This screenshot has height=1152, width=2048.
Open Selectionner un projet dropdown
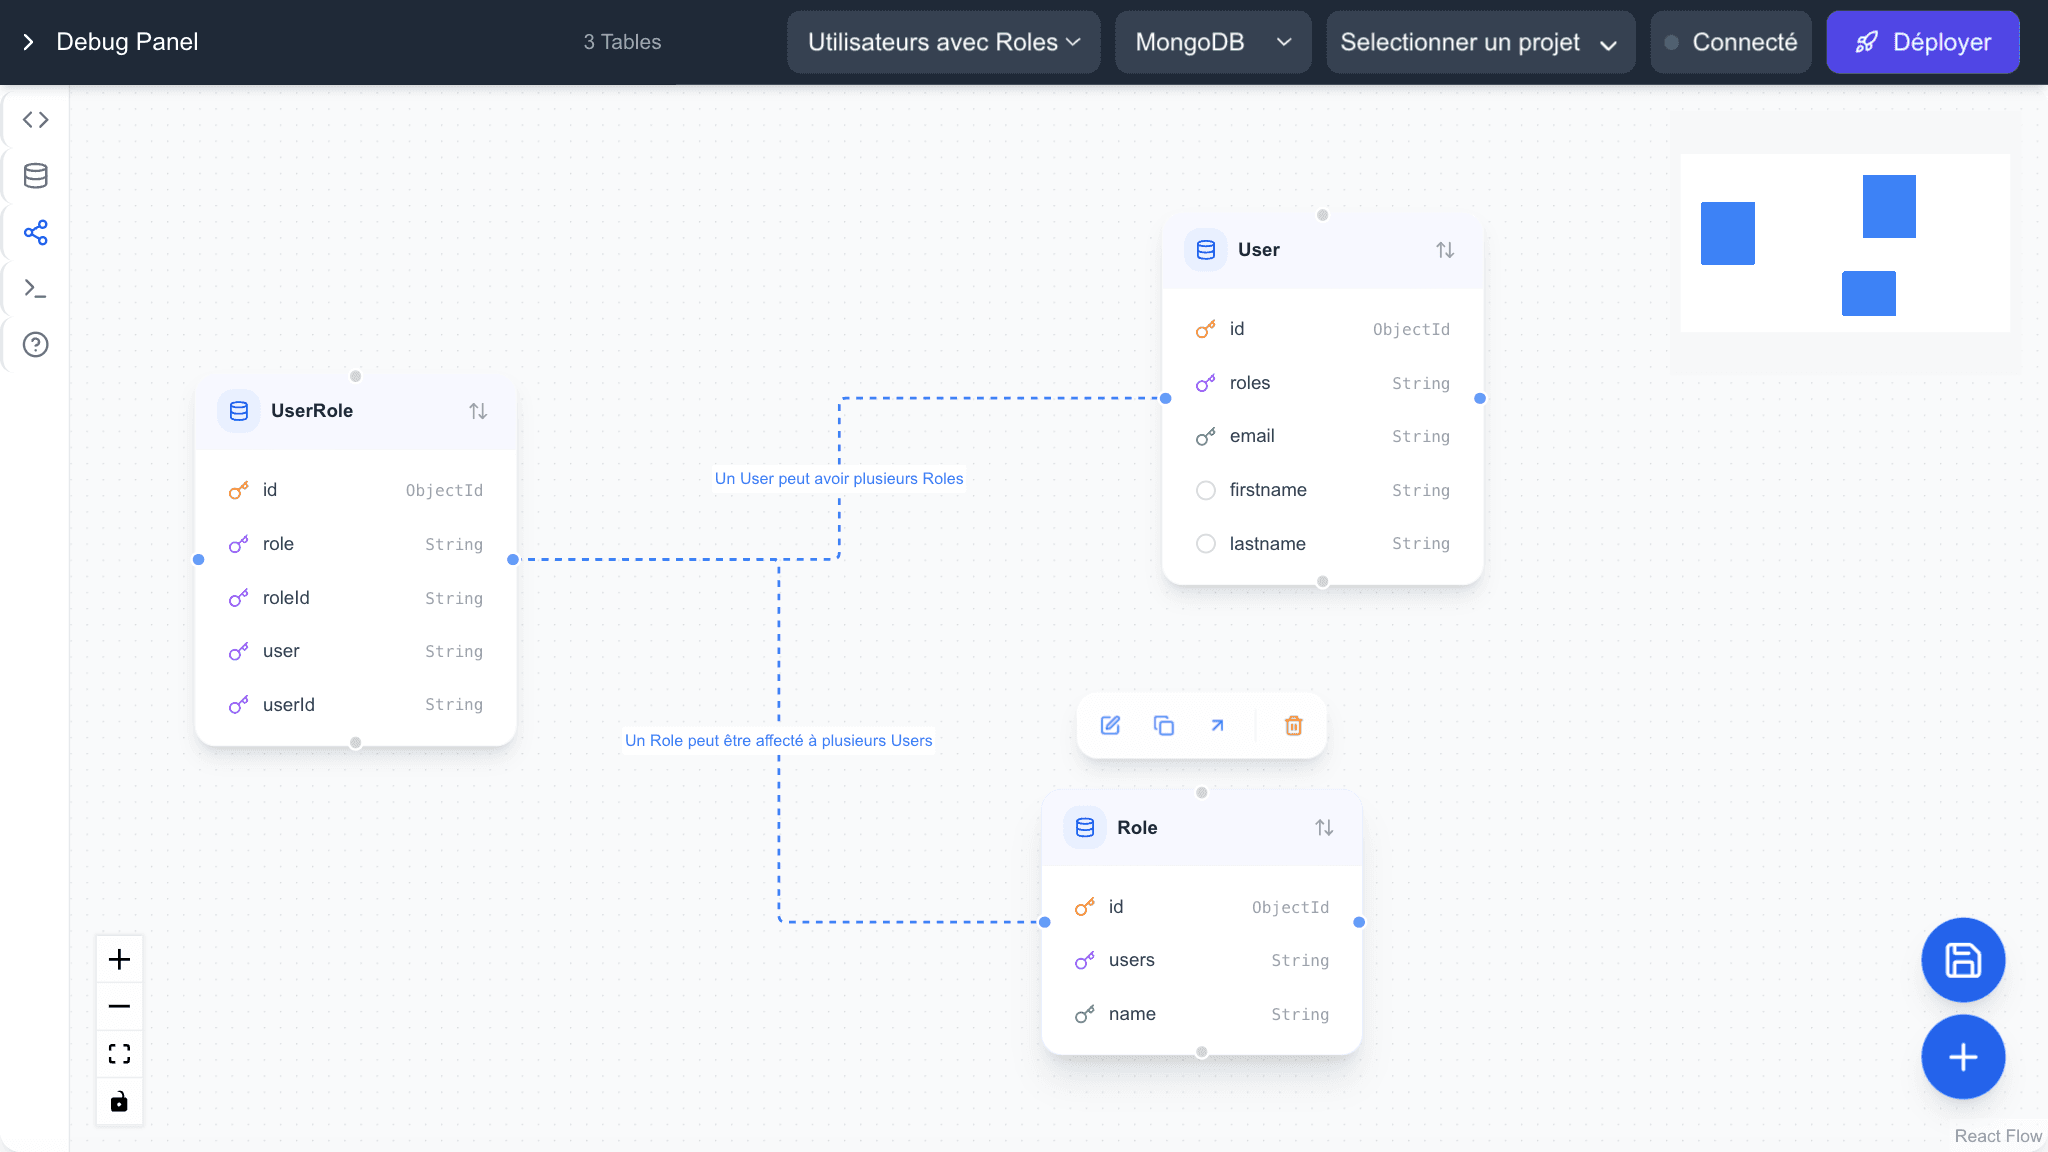point(1479,42)
